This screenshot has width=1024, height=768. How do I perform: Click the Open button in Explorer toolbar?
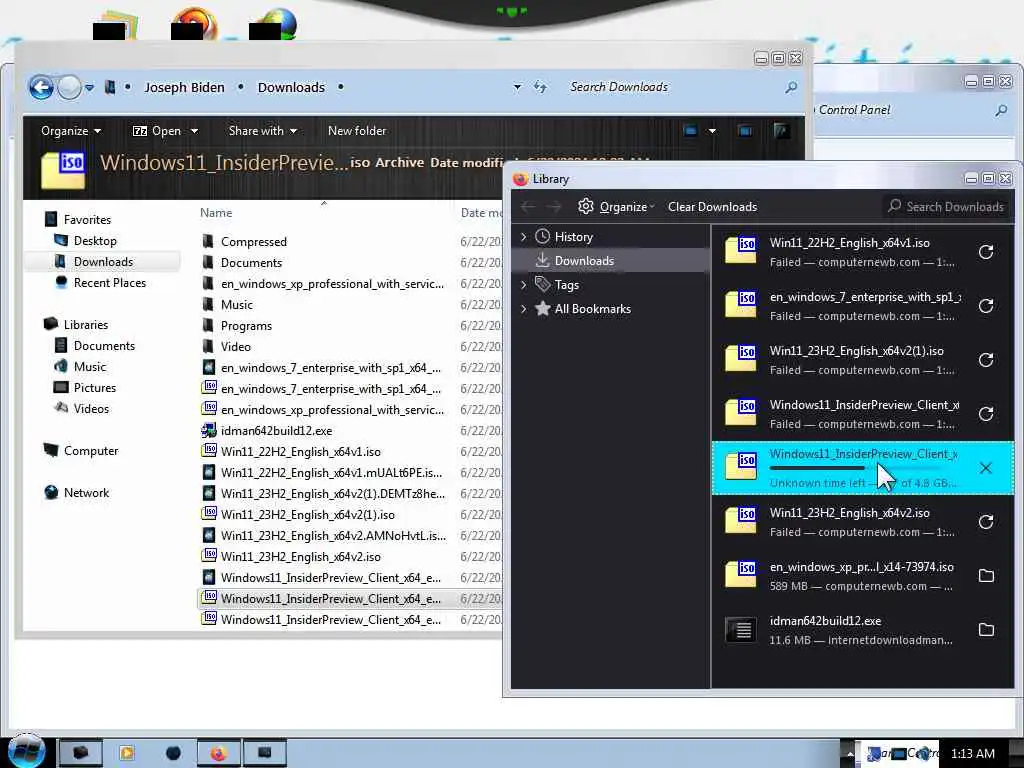[157, 131]
